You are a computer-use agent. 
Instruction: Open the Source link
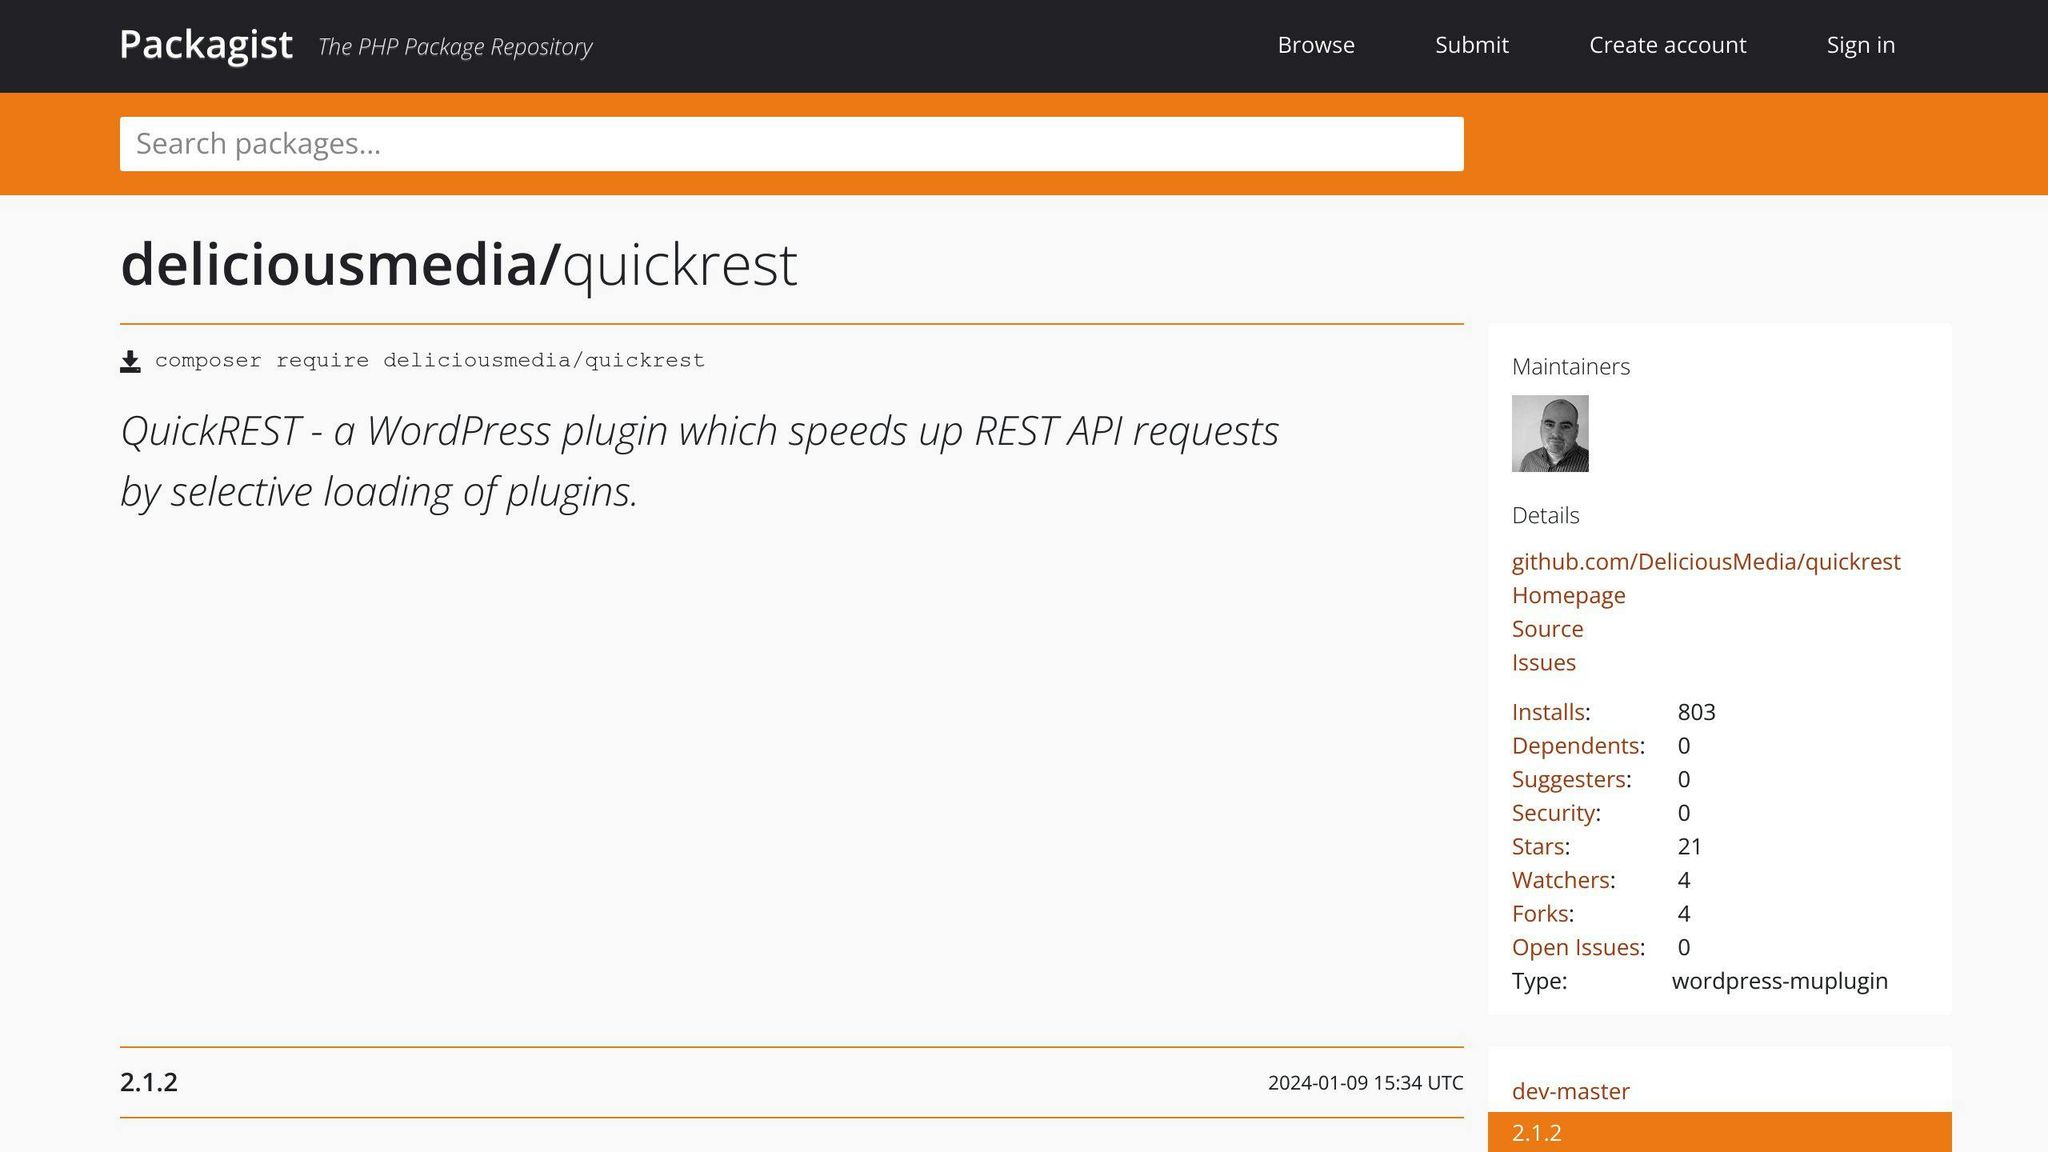pos(1548,629)
